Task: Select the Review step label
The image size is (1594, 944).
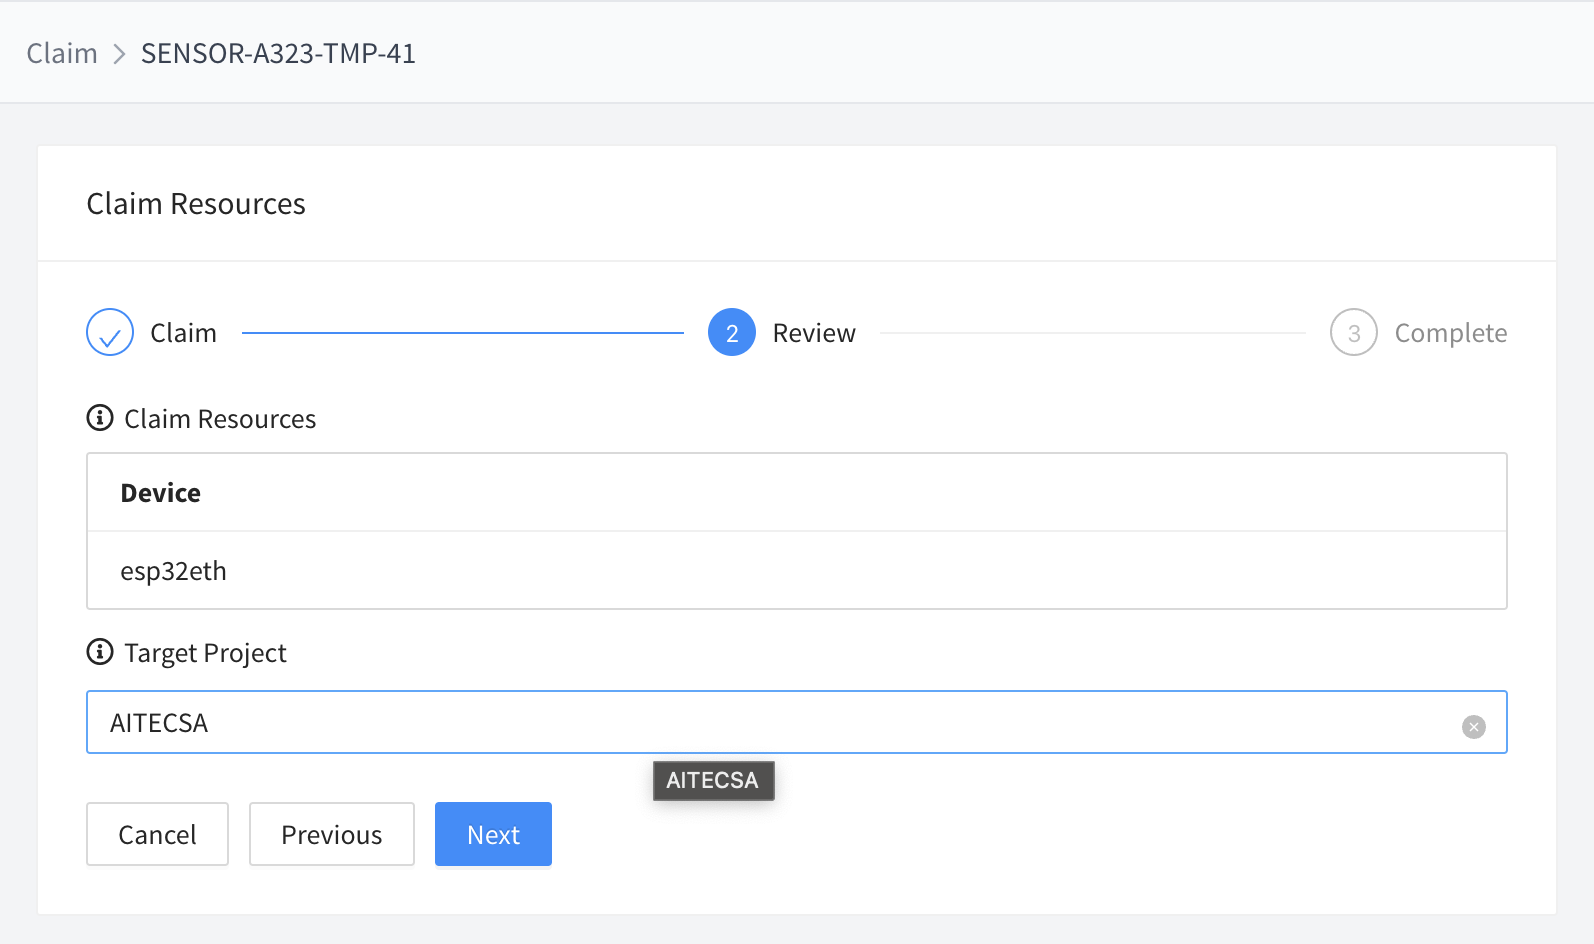Action: click(x=814, y=333)
